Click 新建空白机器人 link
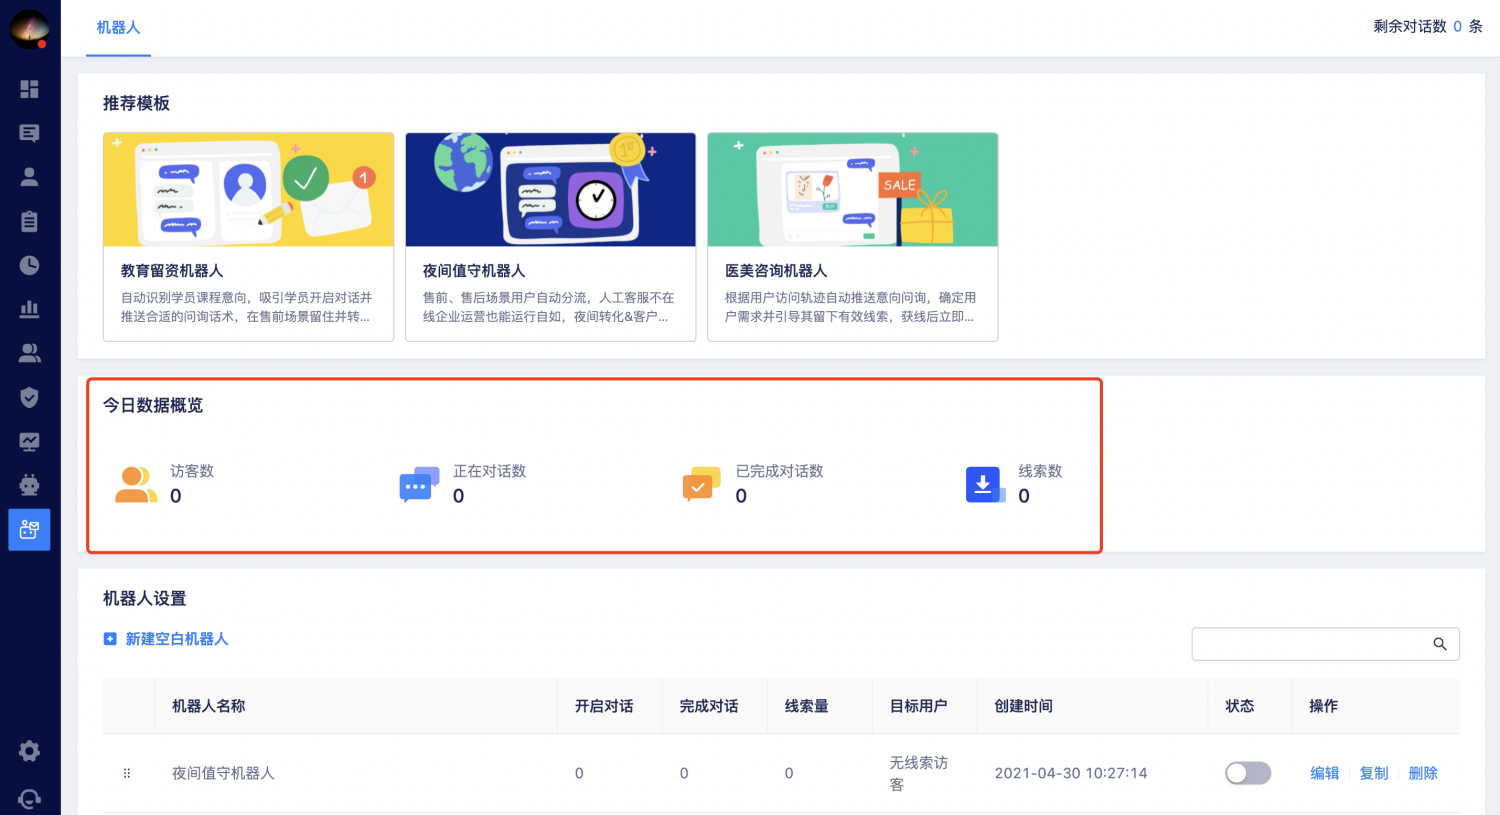Screen dimensions: 1500x815 coord(166,639)
